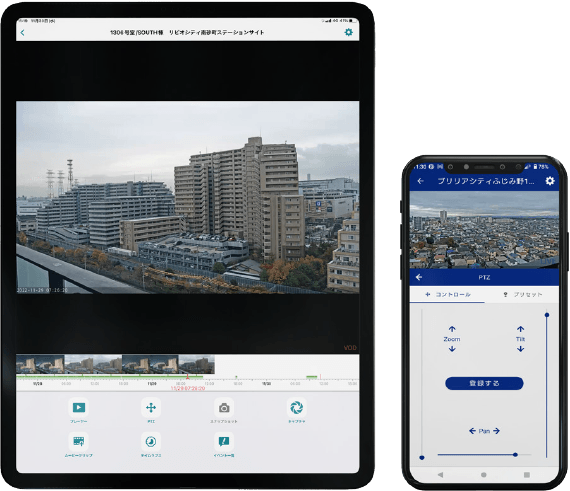Click the Pan label on phone

[484, 431]
